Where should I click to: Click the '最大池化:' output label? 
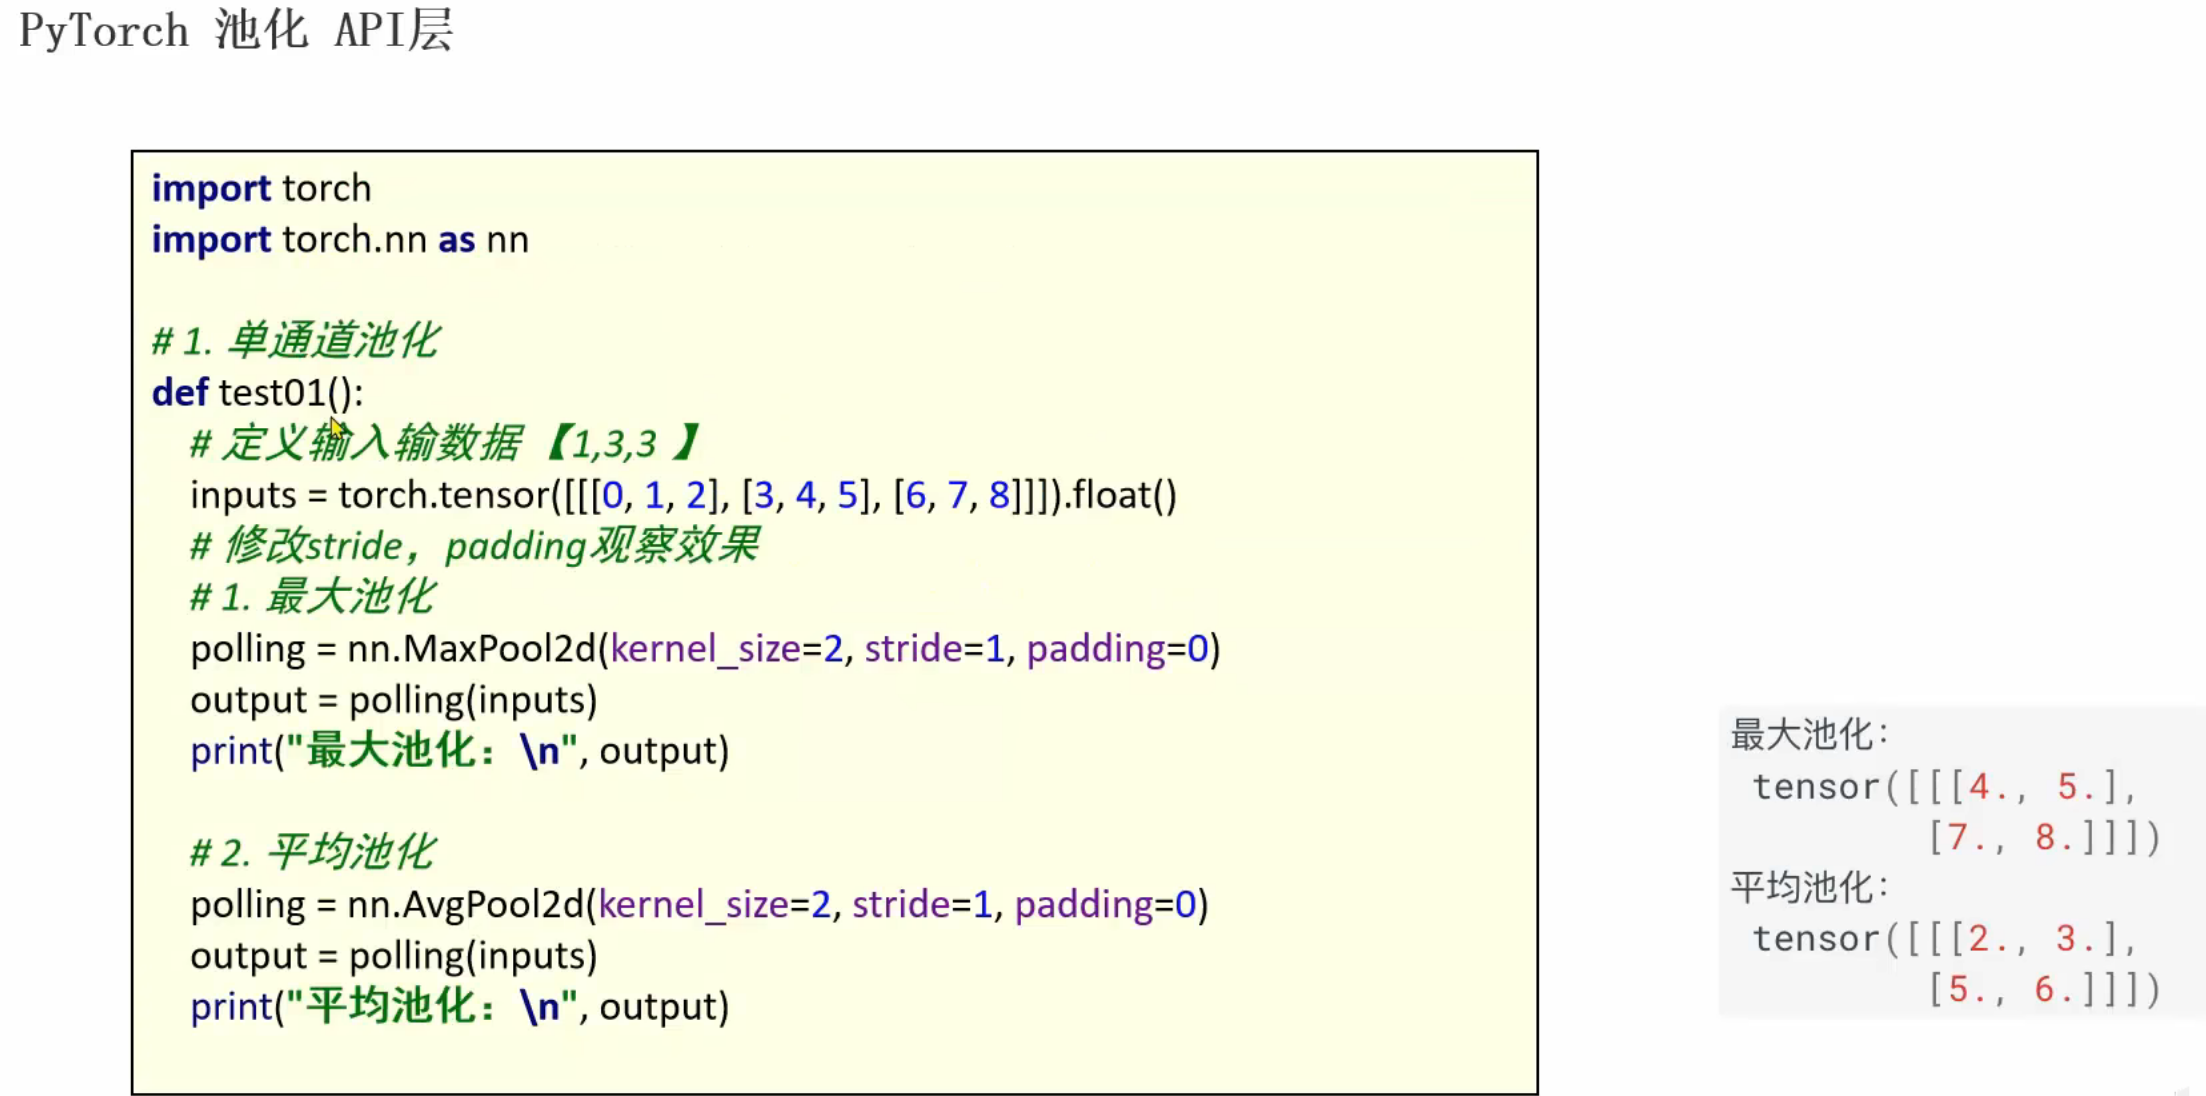pos(1809,734)
